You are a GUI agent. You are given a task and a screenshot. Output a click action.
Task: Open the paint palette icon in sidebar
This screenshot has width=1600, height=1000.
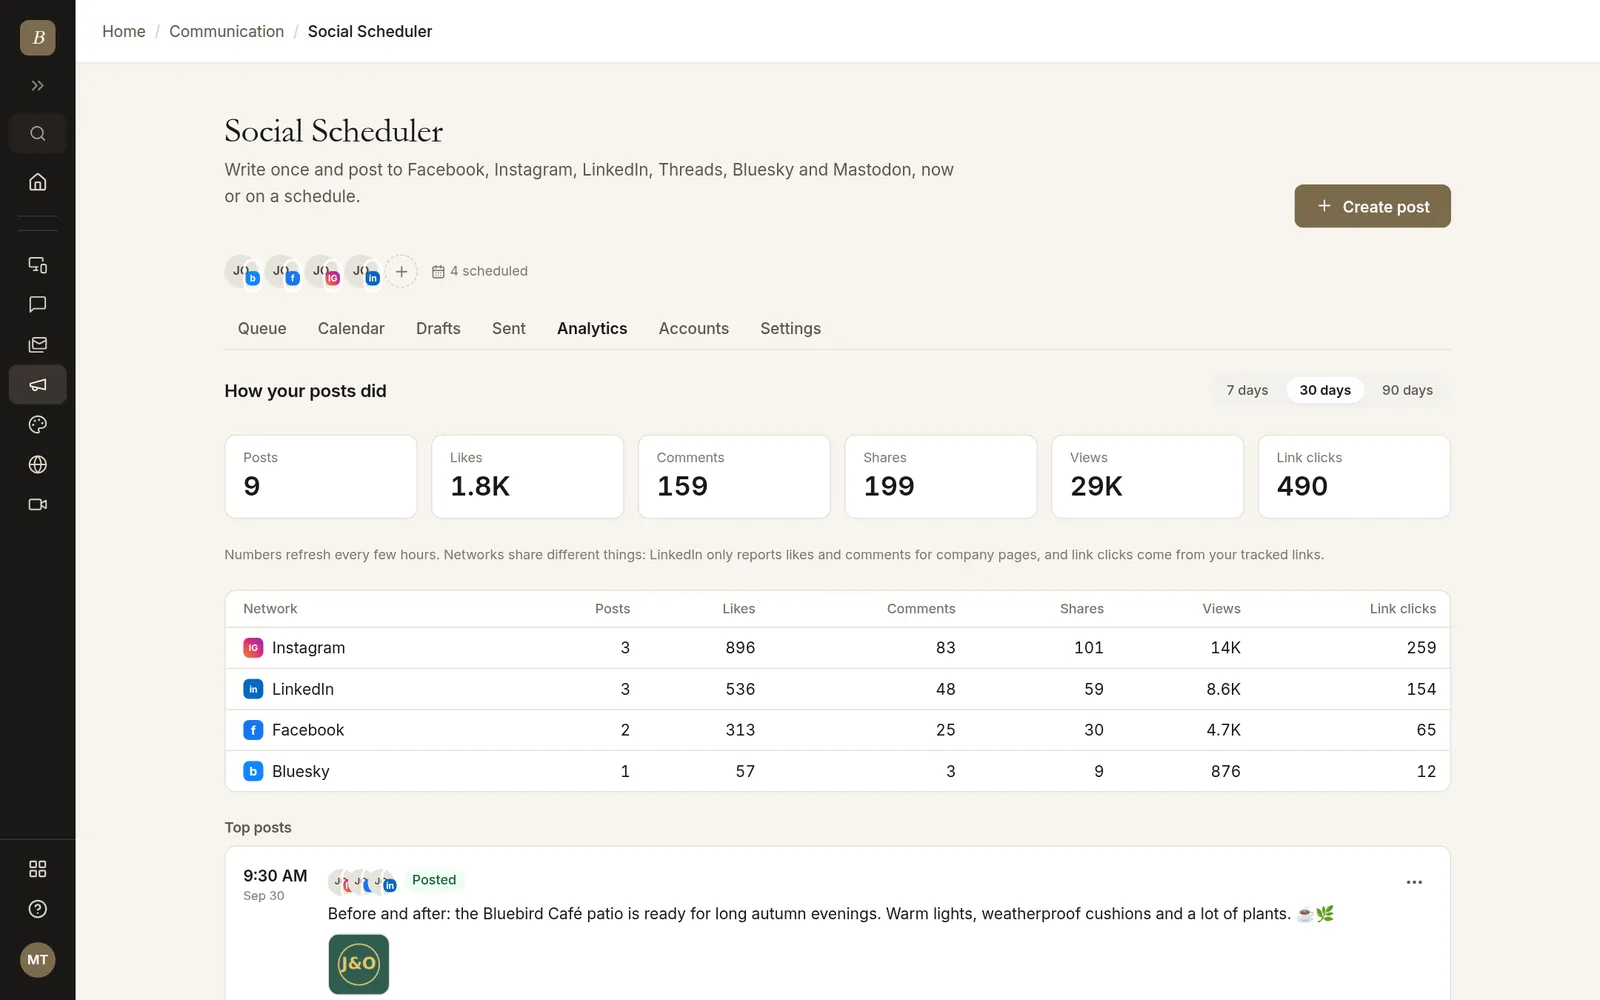(x=38, y=425)
